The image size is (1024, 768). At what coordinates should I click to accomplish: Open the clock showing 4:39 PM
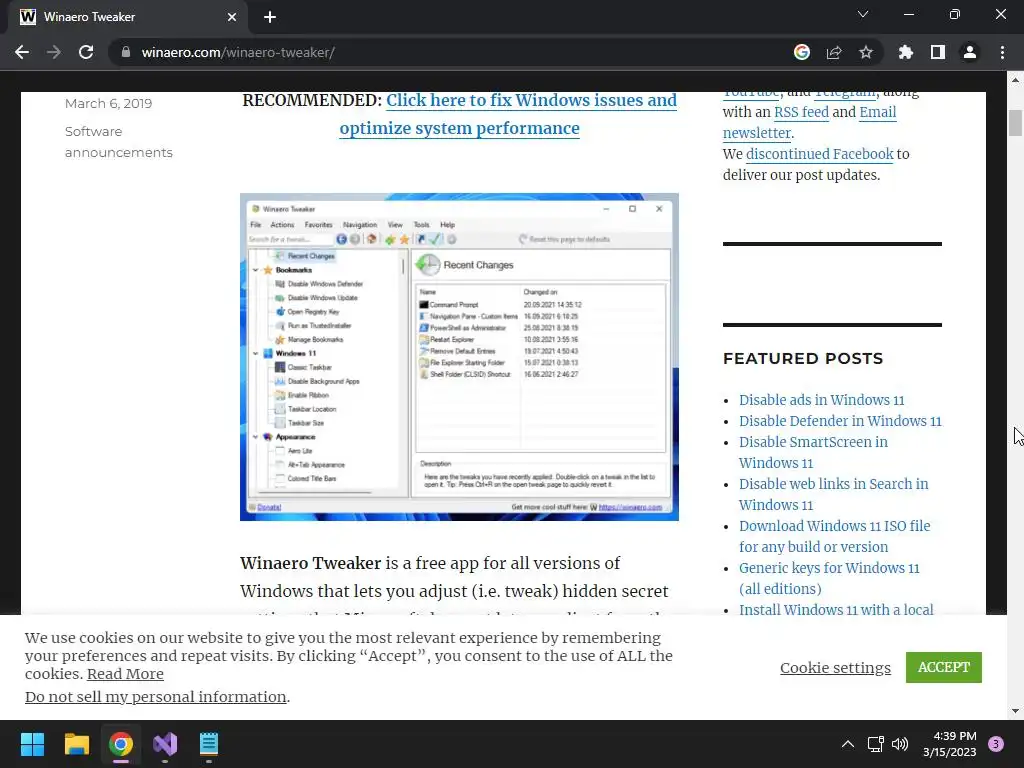(950, 744)
